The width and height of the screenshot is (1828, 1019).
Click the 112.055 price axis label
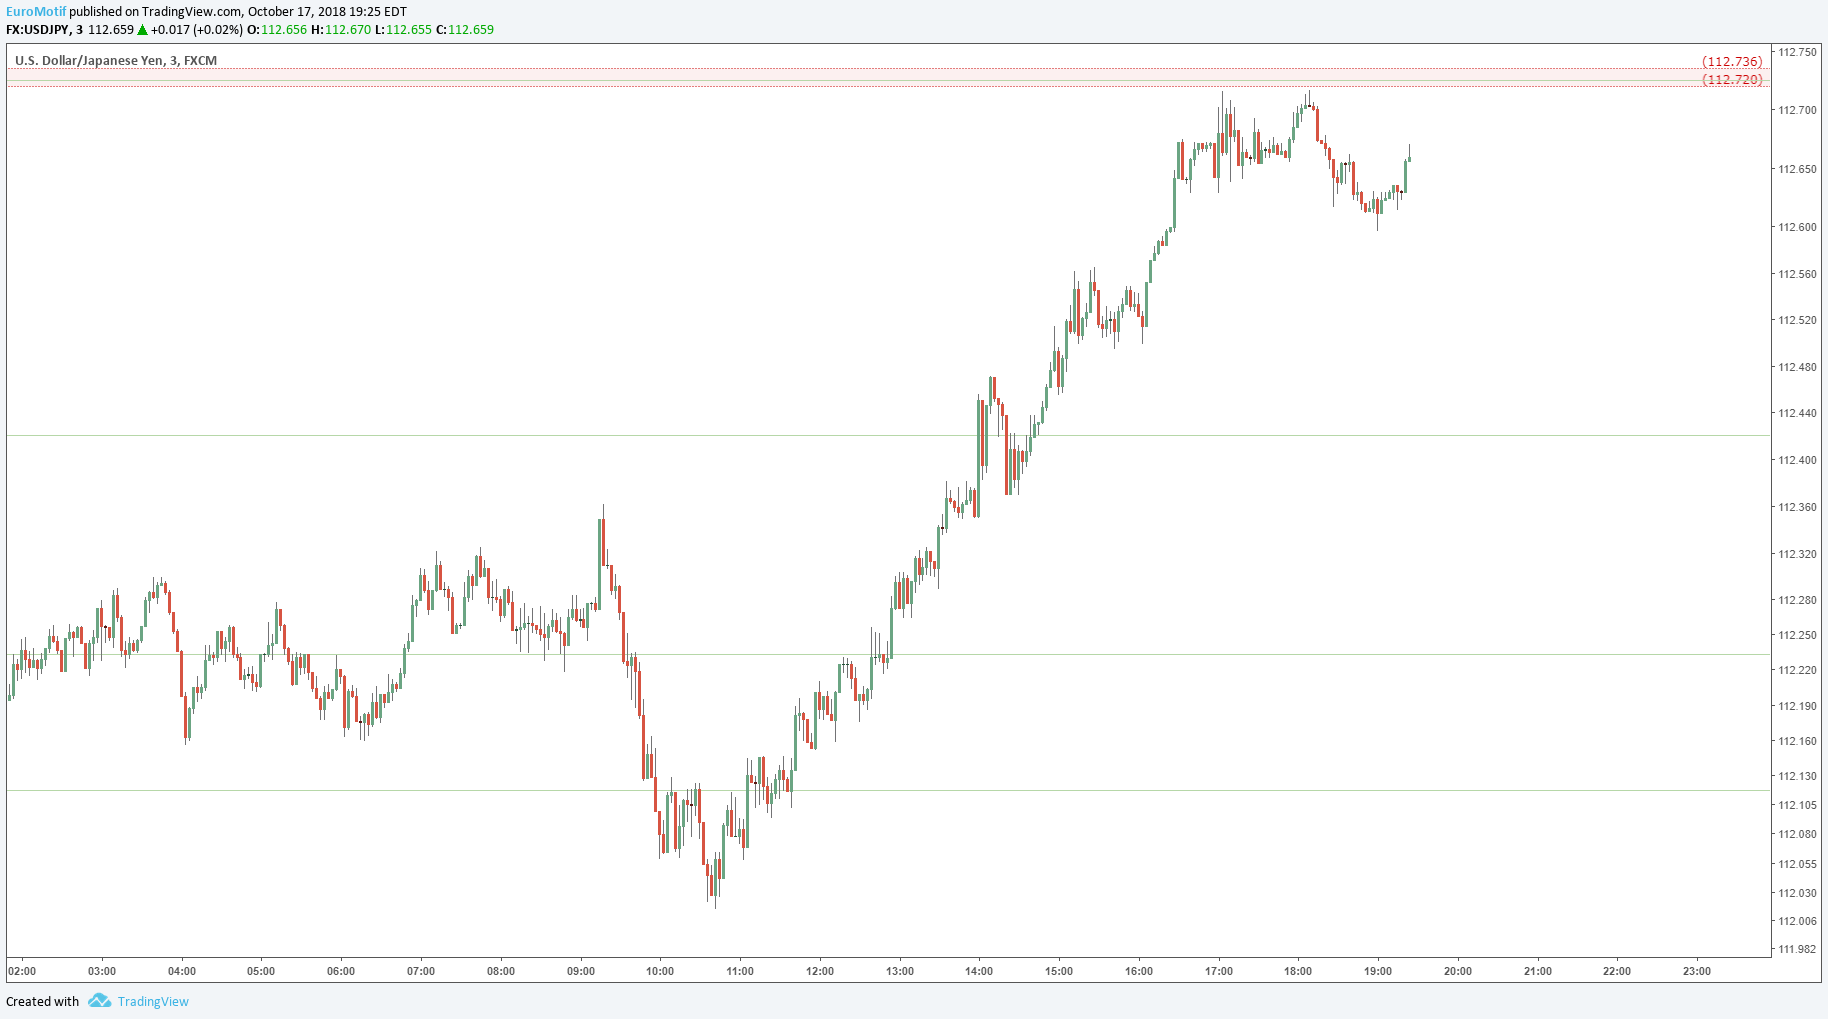click(x=1797, y=864)
